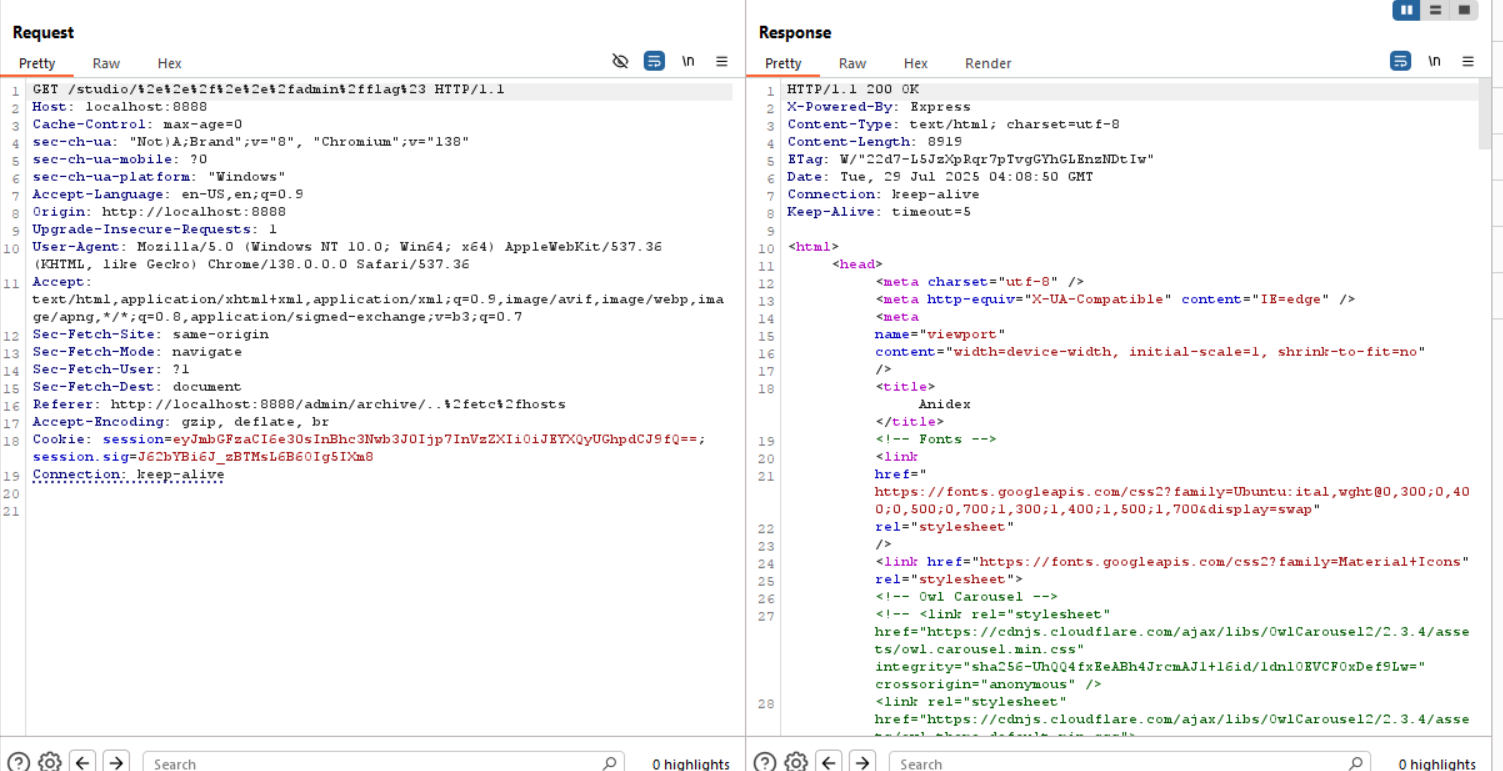Go to next search match in Response

click(x=862, y=763)
